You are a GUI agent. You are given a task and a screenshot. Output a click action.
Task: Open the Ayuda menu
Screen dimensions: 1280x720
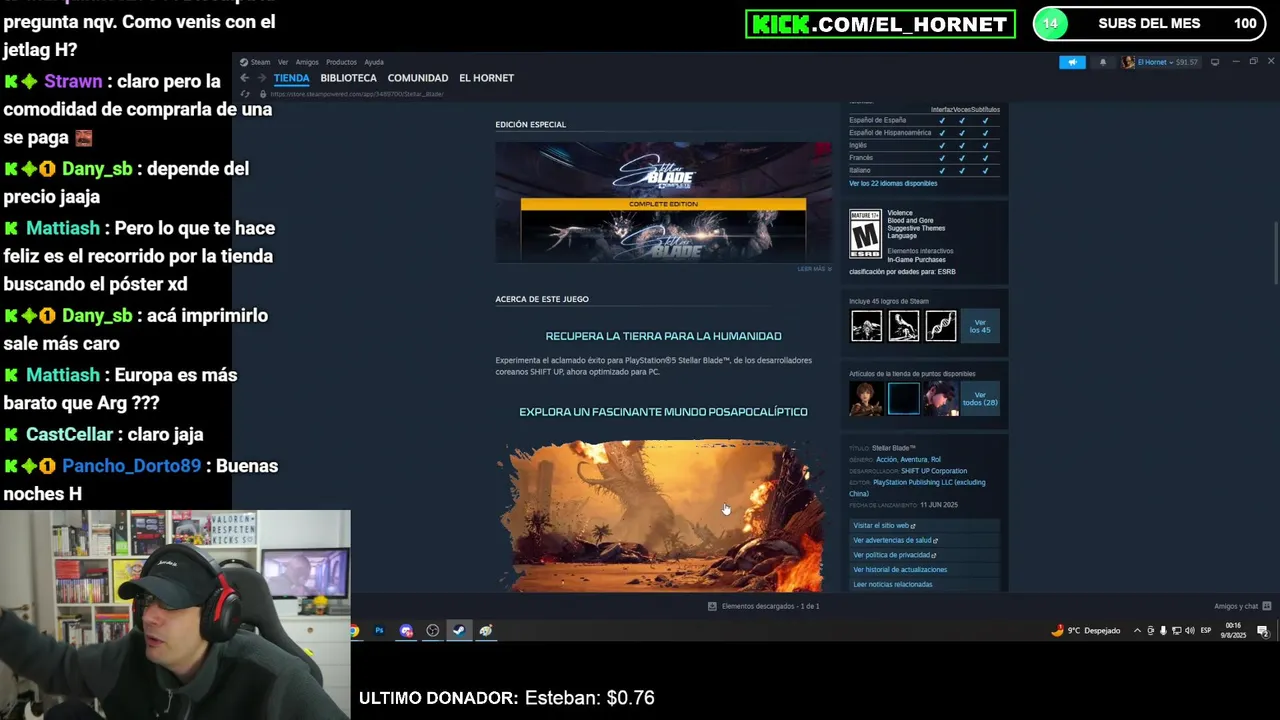coord(374,62)
